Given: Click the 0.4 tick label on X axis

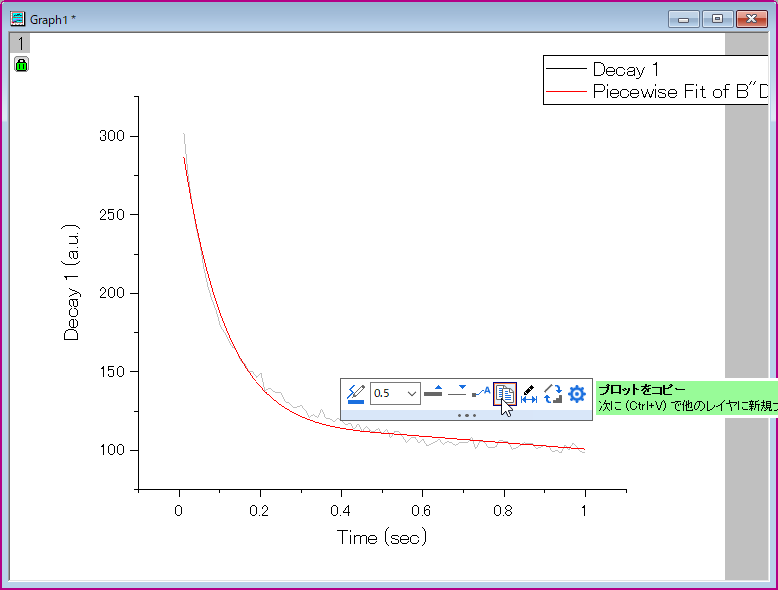Looking at the screenshot, I should pyautogui.click(x=341, y=511).
